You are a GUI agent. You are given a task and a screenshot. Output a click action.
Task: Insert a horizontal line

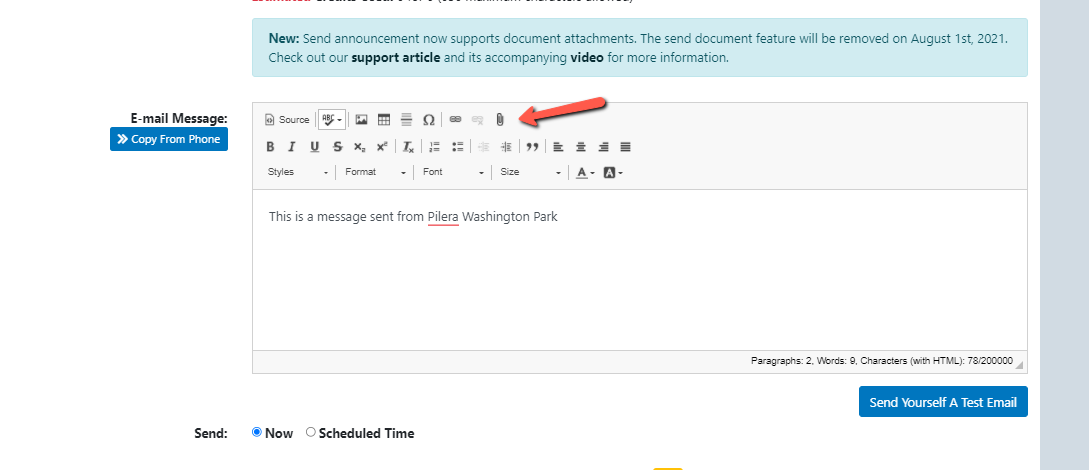click(x=406, y=119)
